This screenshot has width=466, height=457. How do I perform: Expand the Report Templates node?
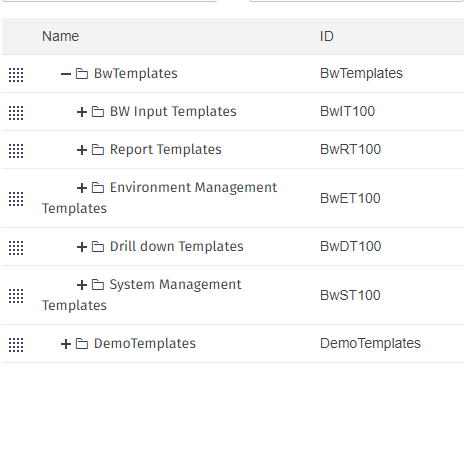[82, 150]
